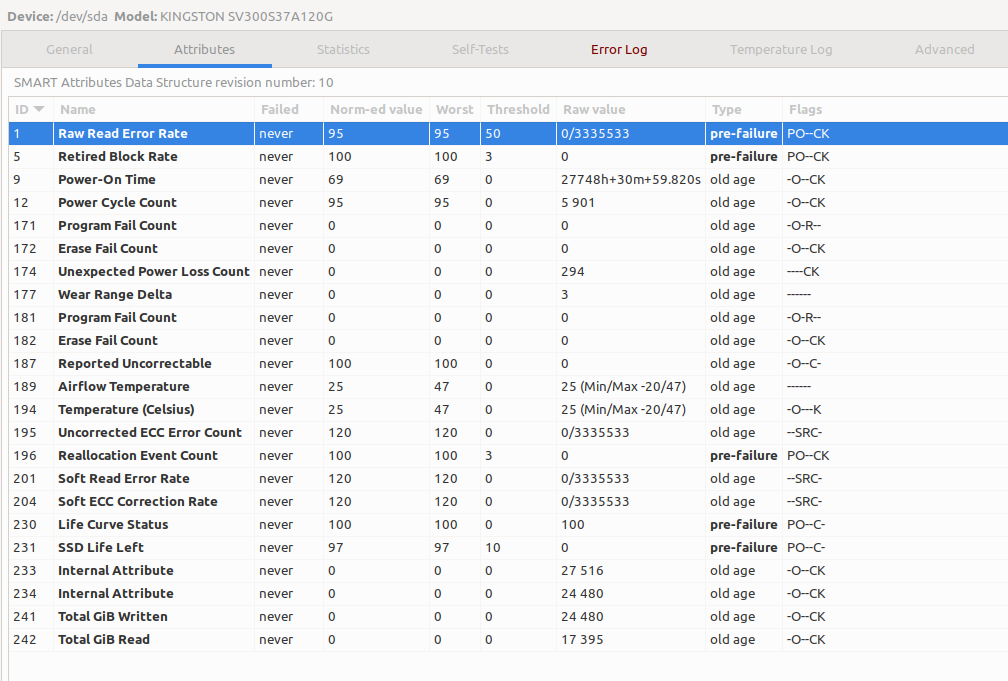Select the Life Curve Status row
Screen dimensions: 1008x681
(508, 525)
